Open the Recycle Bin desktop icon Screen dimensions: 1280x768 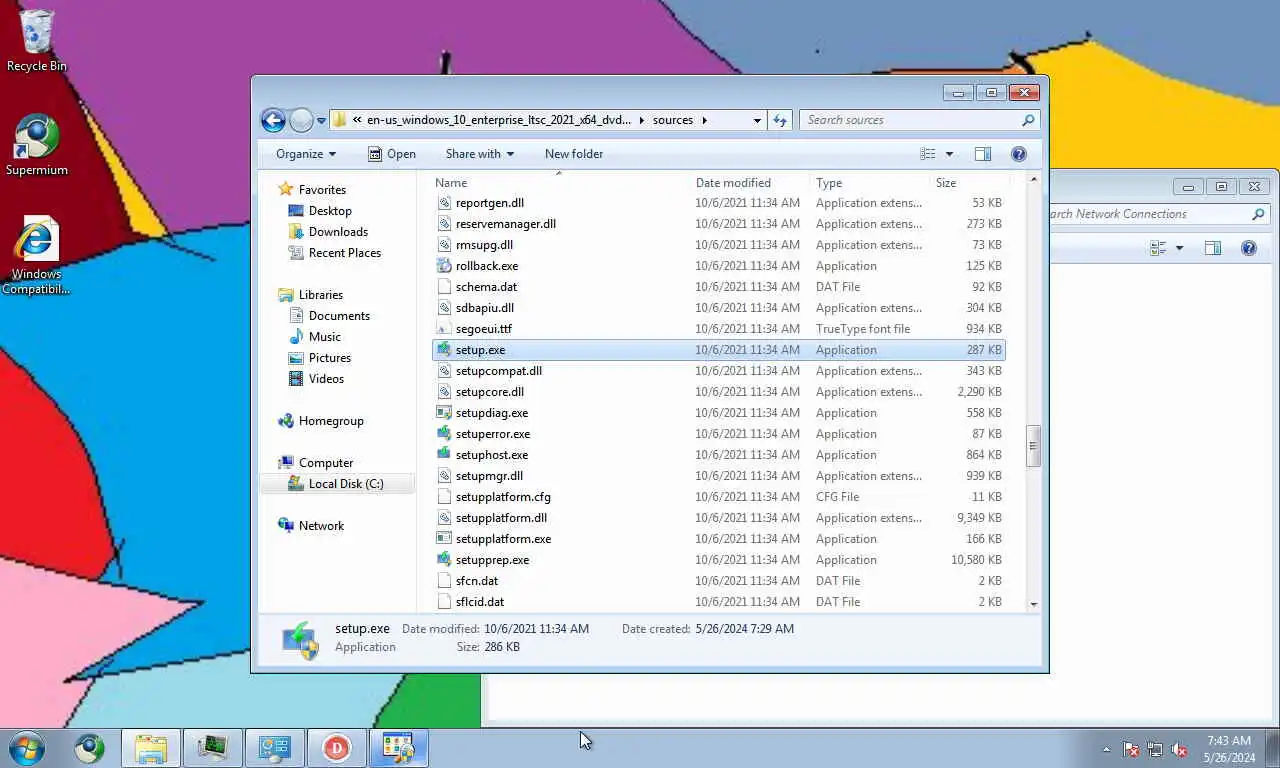37,40
